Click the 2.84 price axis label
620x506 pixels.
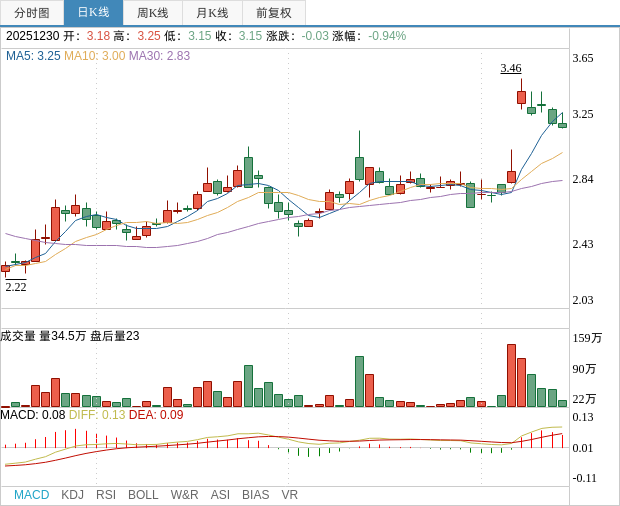583,179
